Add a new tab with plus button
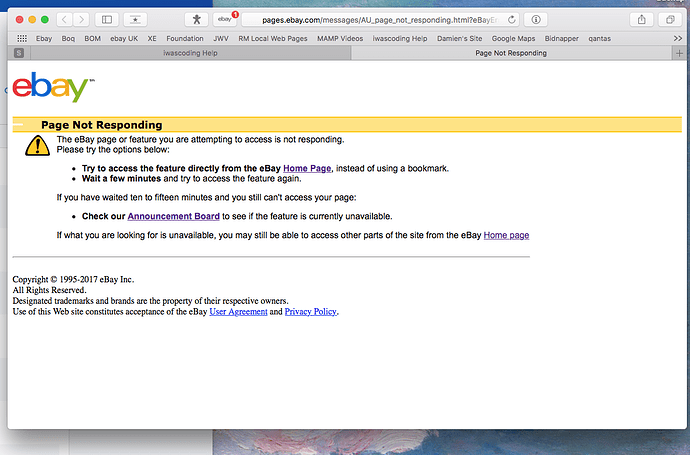 [x=679, y=53]
